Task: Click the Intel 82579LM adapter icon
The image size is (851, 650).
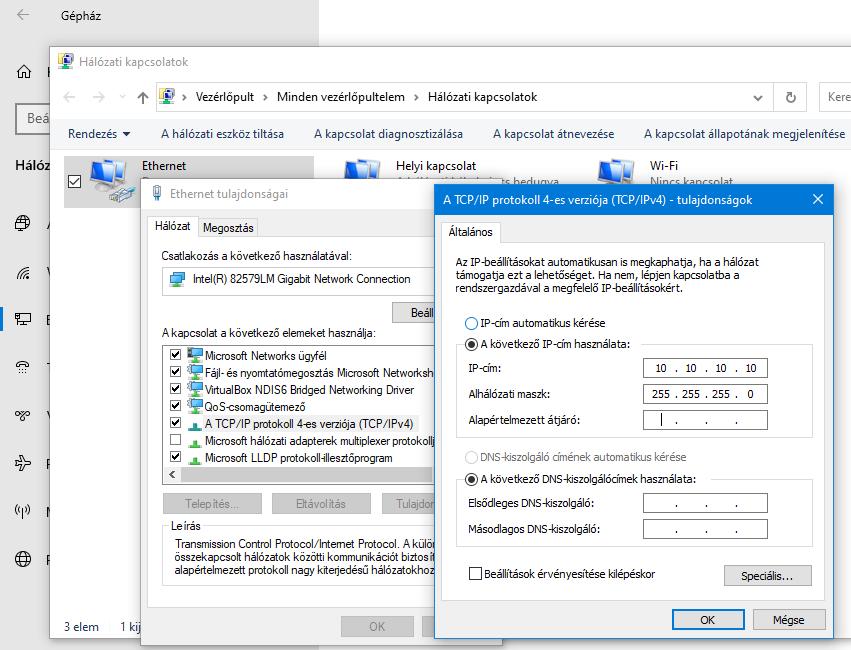Action: point(177,279)
